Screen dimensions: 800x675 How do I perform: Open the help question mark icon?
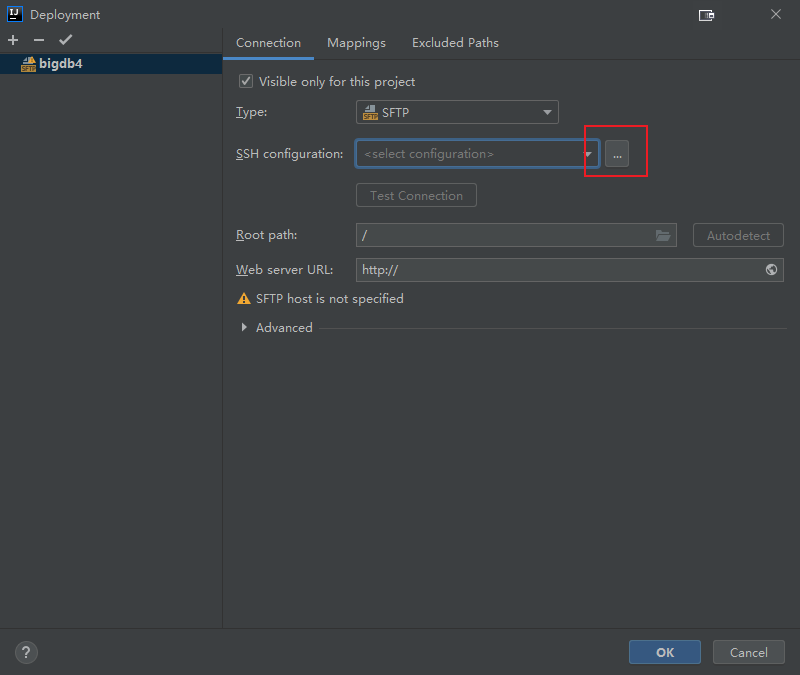[x=26, y=652]
